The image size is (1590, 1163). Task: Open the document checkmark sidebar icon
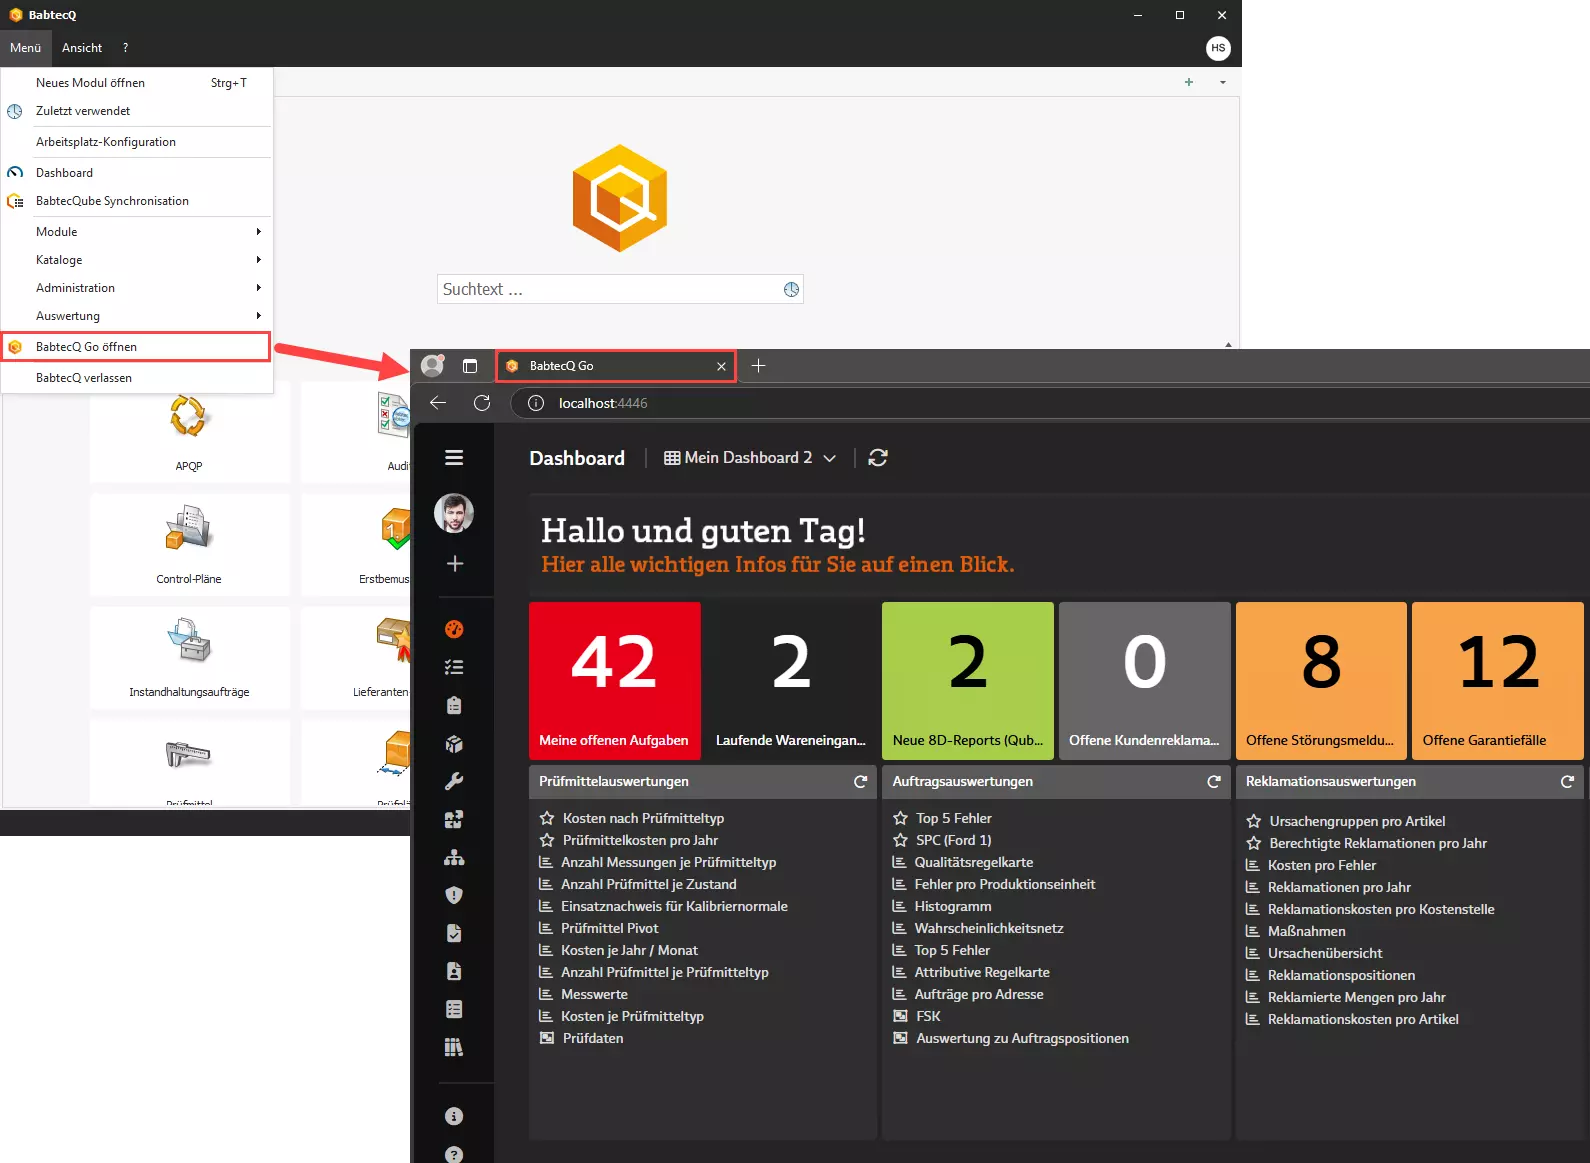[x=454, y=933]
